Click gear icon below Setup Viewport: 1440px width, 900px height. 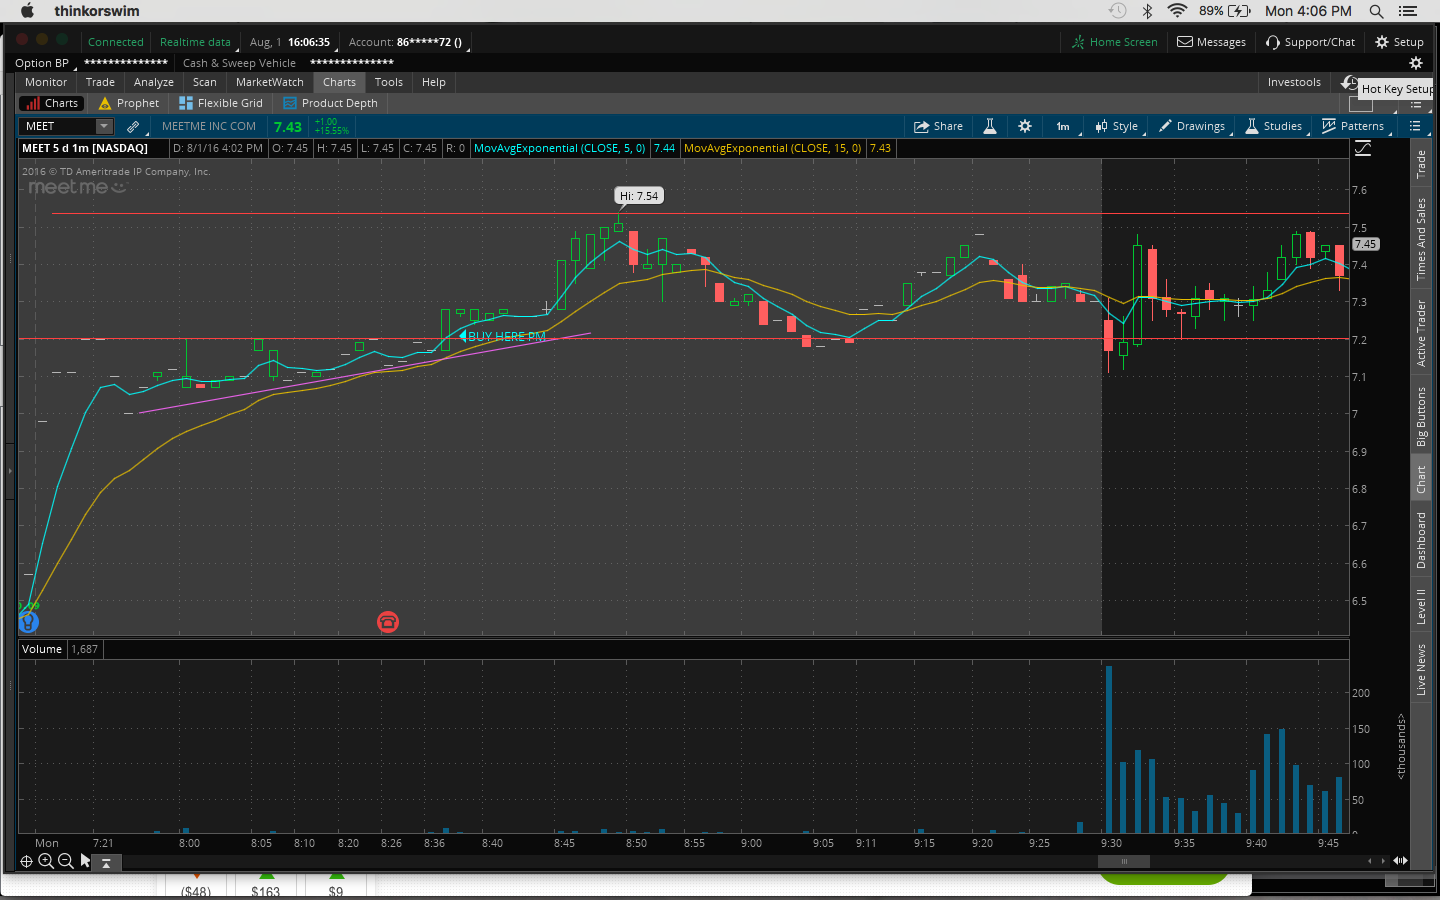(x=1415, y=63)
